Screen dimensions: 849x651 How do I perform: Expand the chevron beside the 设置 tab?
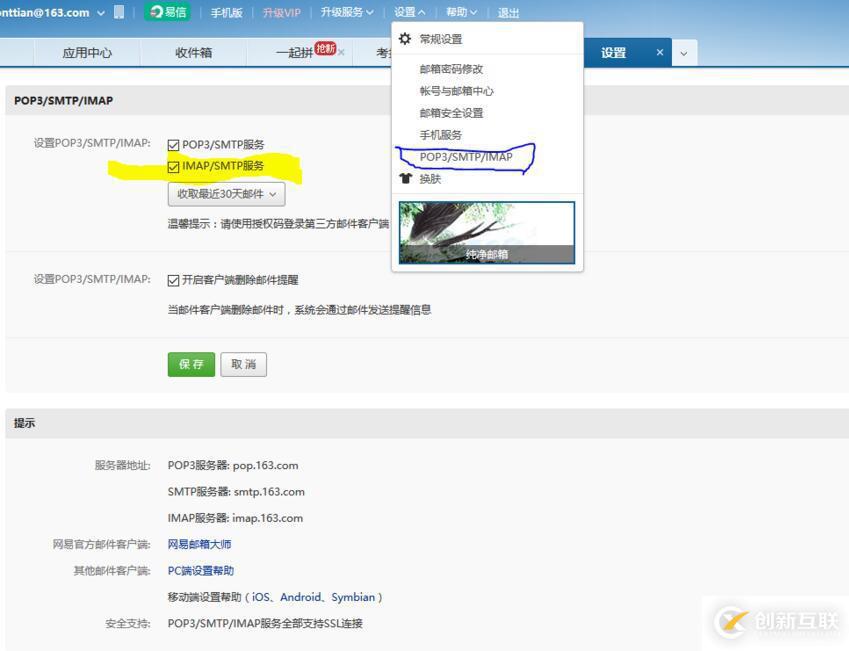(x=685, y=51)
